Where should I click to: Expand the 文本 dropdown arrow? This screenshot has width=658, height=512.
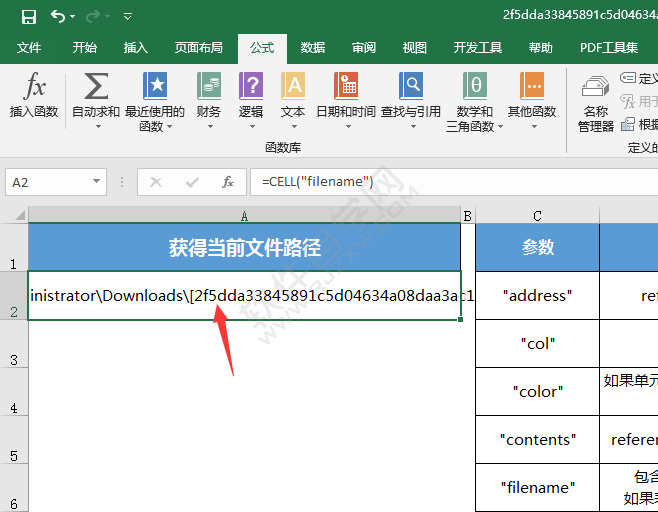point(294,126)
